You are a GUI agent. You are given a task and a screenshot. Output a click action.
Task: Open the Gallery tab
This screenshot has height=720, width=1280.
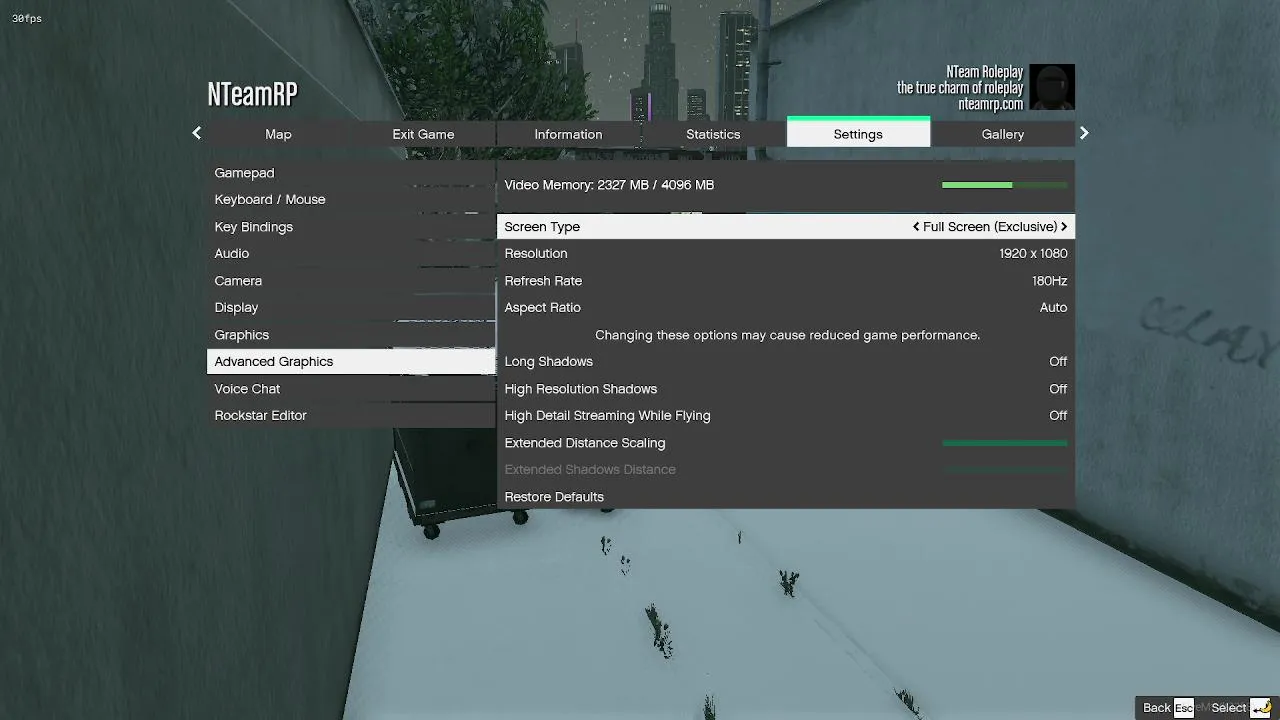click(x=1003, y=134)
